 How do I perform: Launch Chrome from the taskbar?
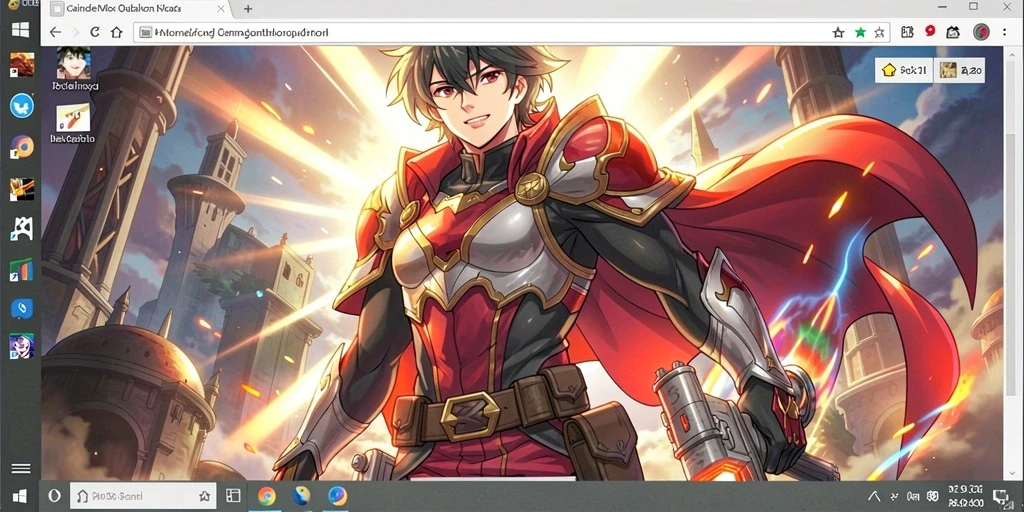pyautogui.click(x=266, y=496)
